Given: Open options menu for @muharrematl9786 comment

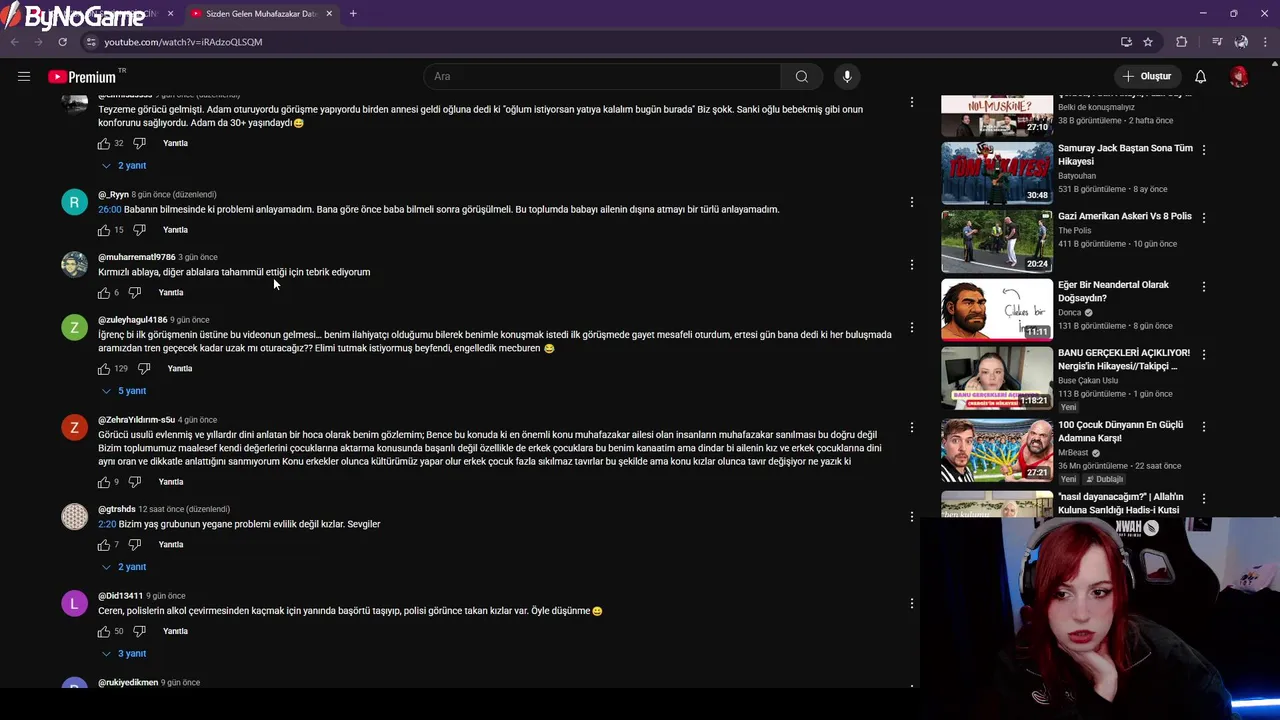Looking at the screenshot, I should [911, 265].
